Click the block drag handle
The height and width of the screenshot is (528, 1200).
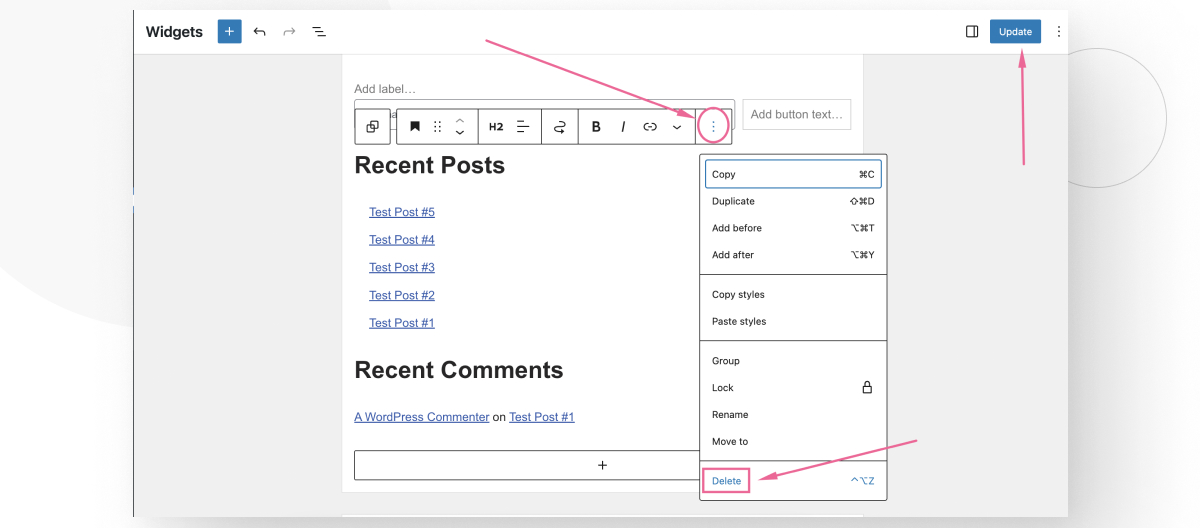[437, 127]
